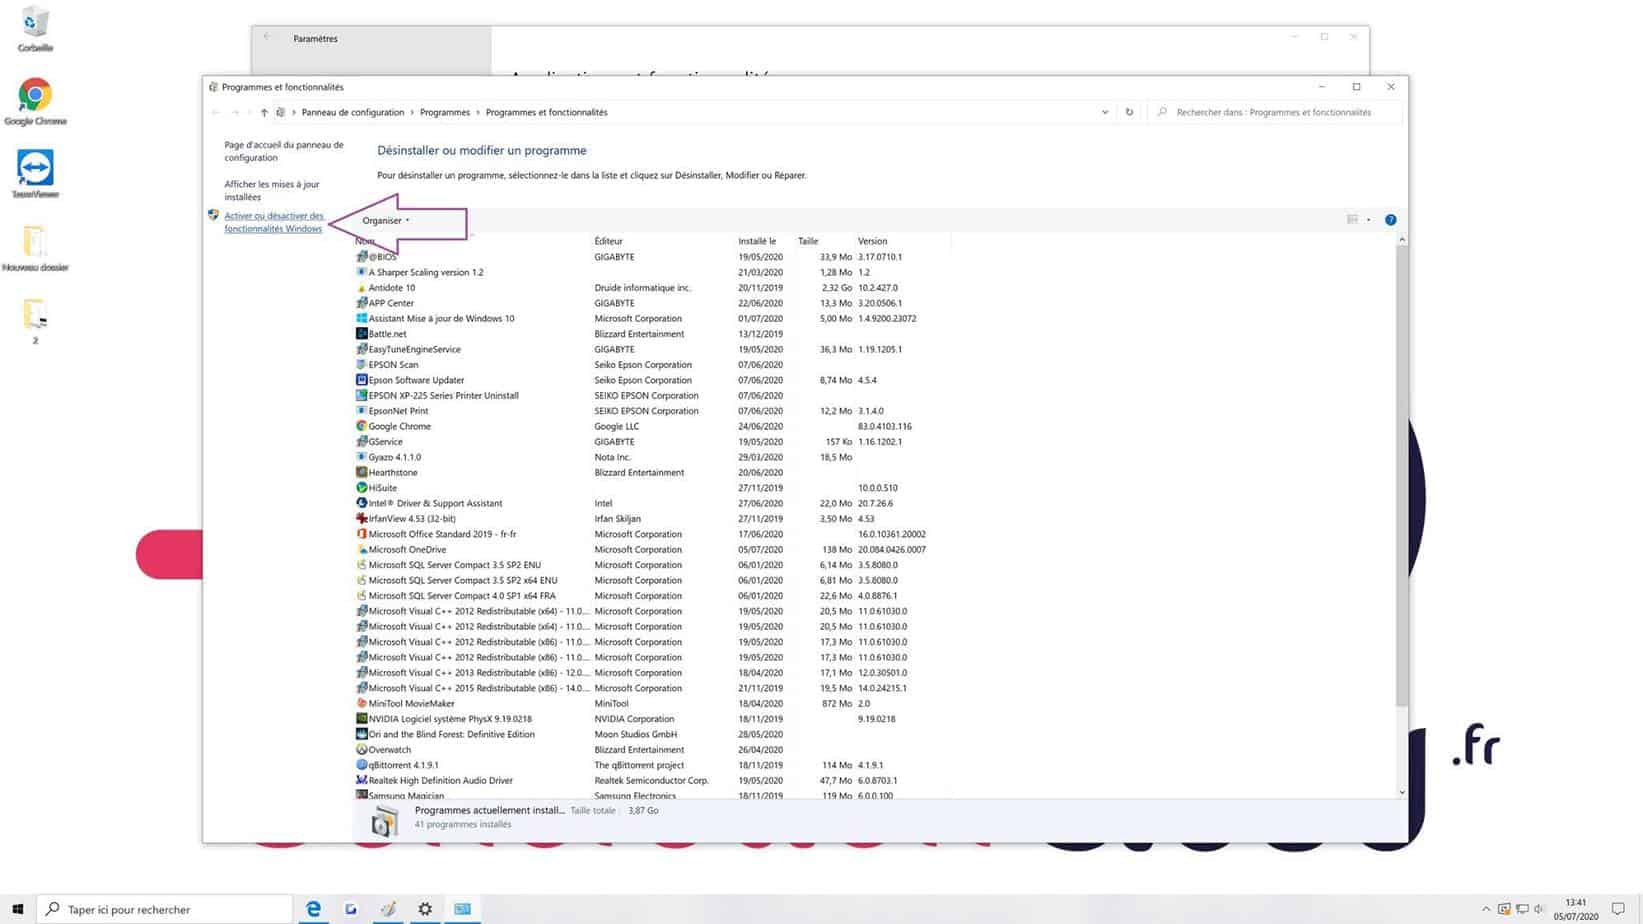Click the help question mark icon
The height and width of the screenshot is (924, 1643).
tap(1390, 220)
